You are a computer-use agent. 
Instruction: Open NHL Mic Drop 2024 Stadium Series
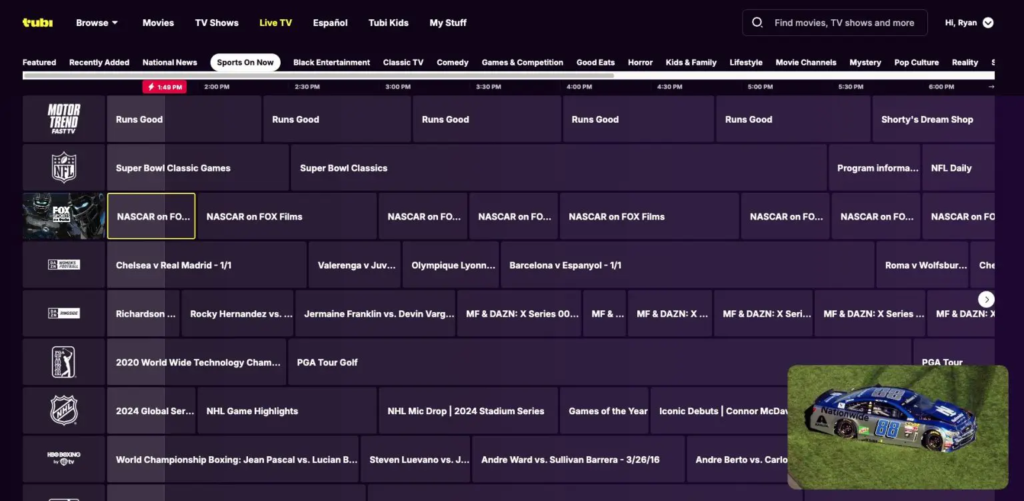click(468, 410)
